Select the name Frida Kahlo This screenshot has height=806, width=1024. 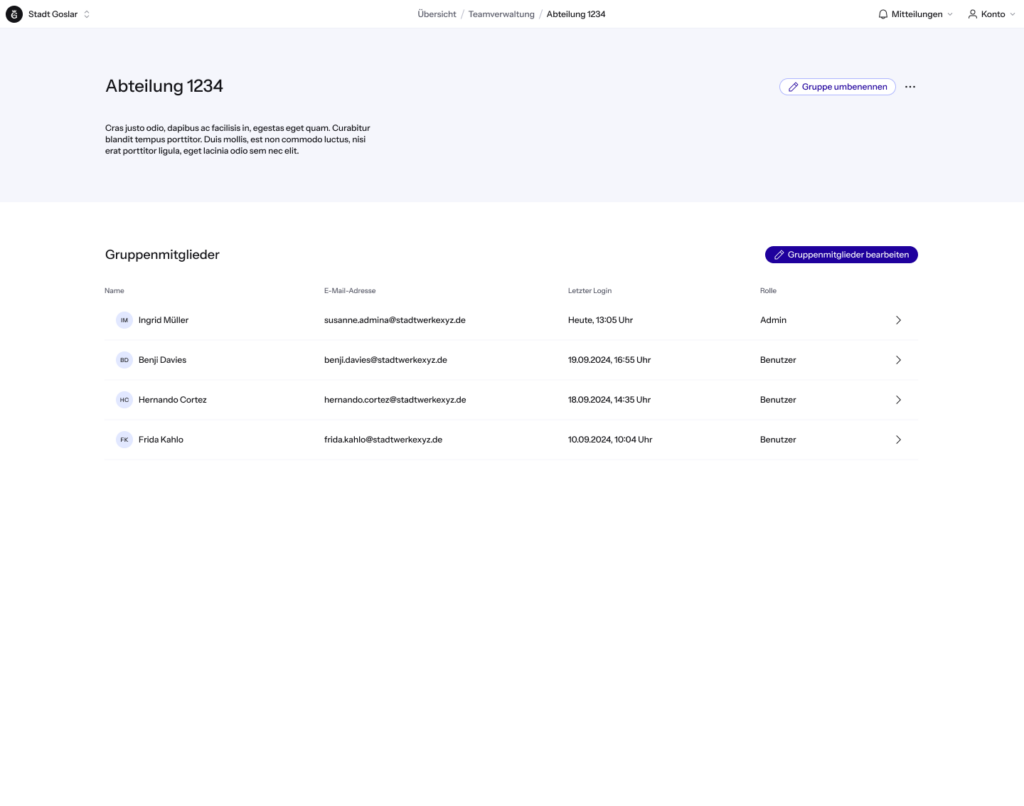161,440
